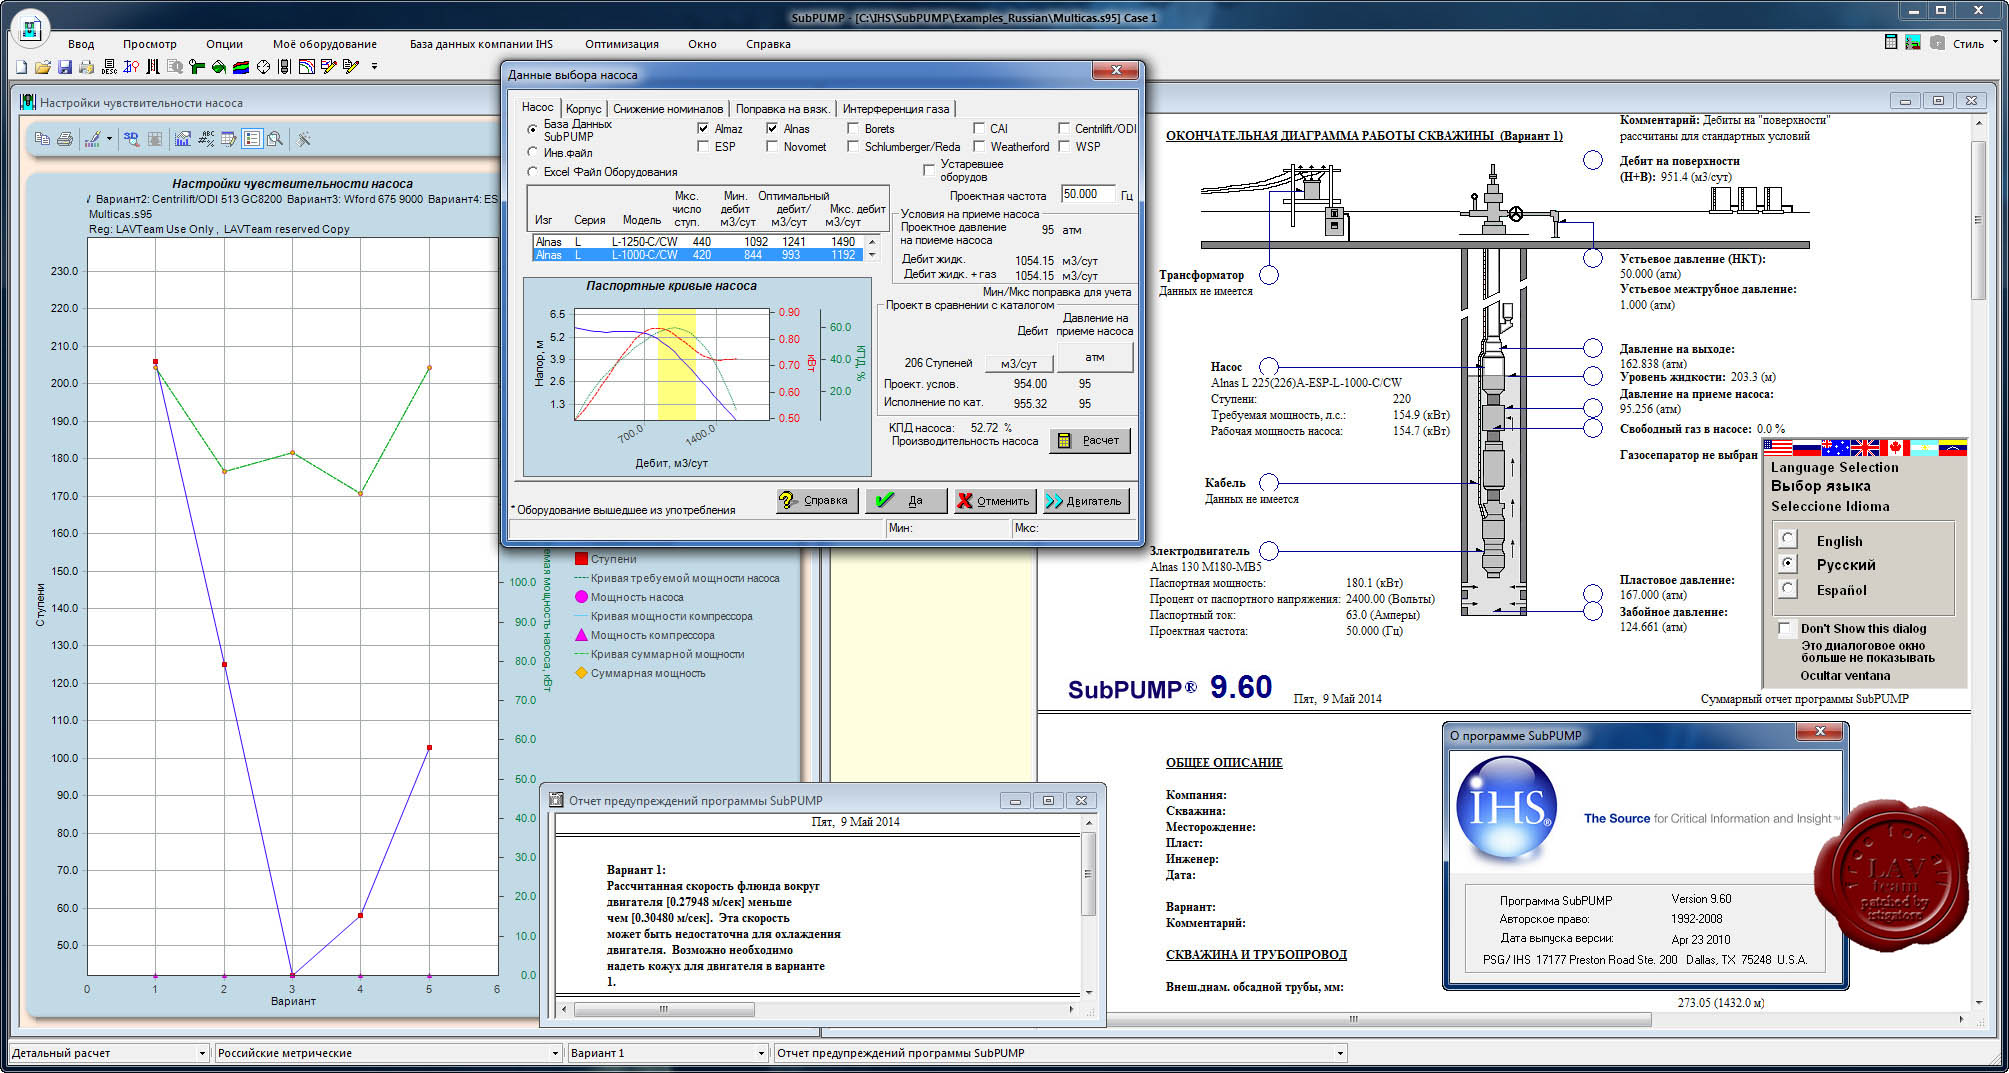This screenshot has width=2009, height=1073.
Task: Click the magic wand icon in chart toolbar
Action: tap(304, 139)
